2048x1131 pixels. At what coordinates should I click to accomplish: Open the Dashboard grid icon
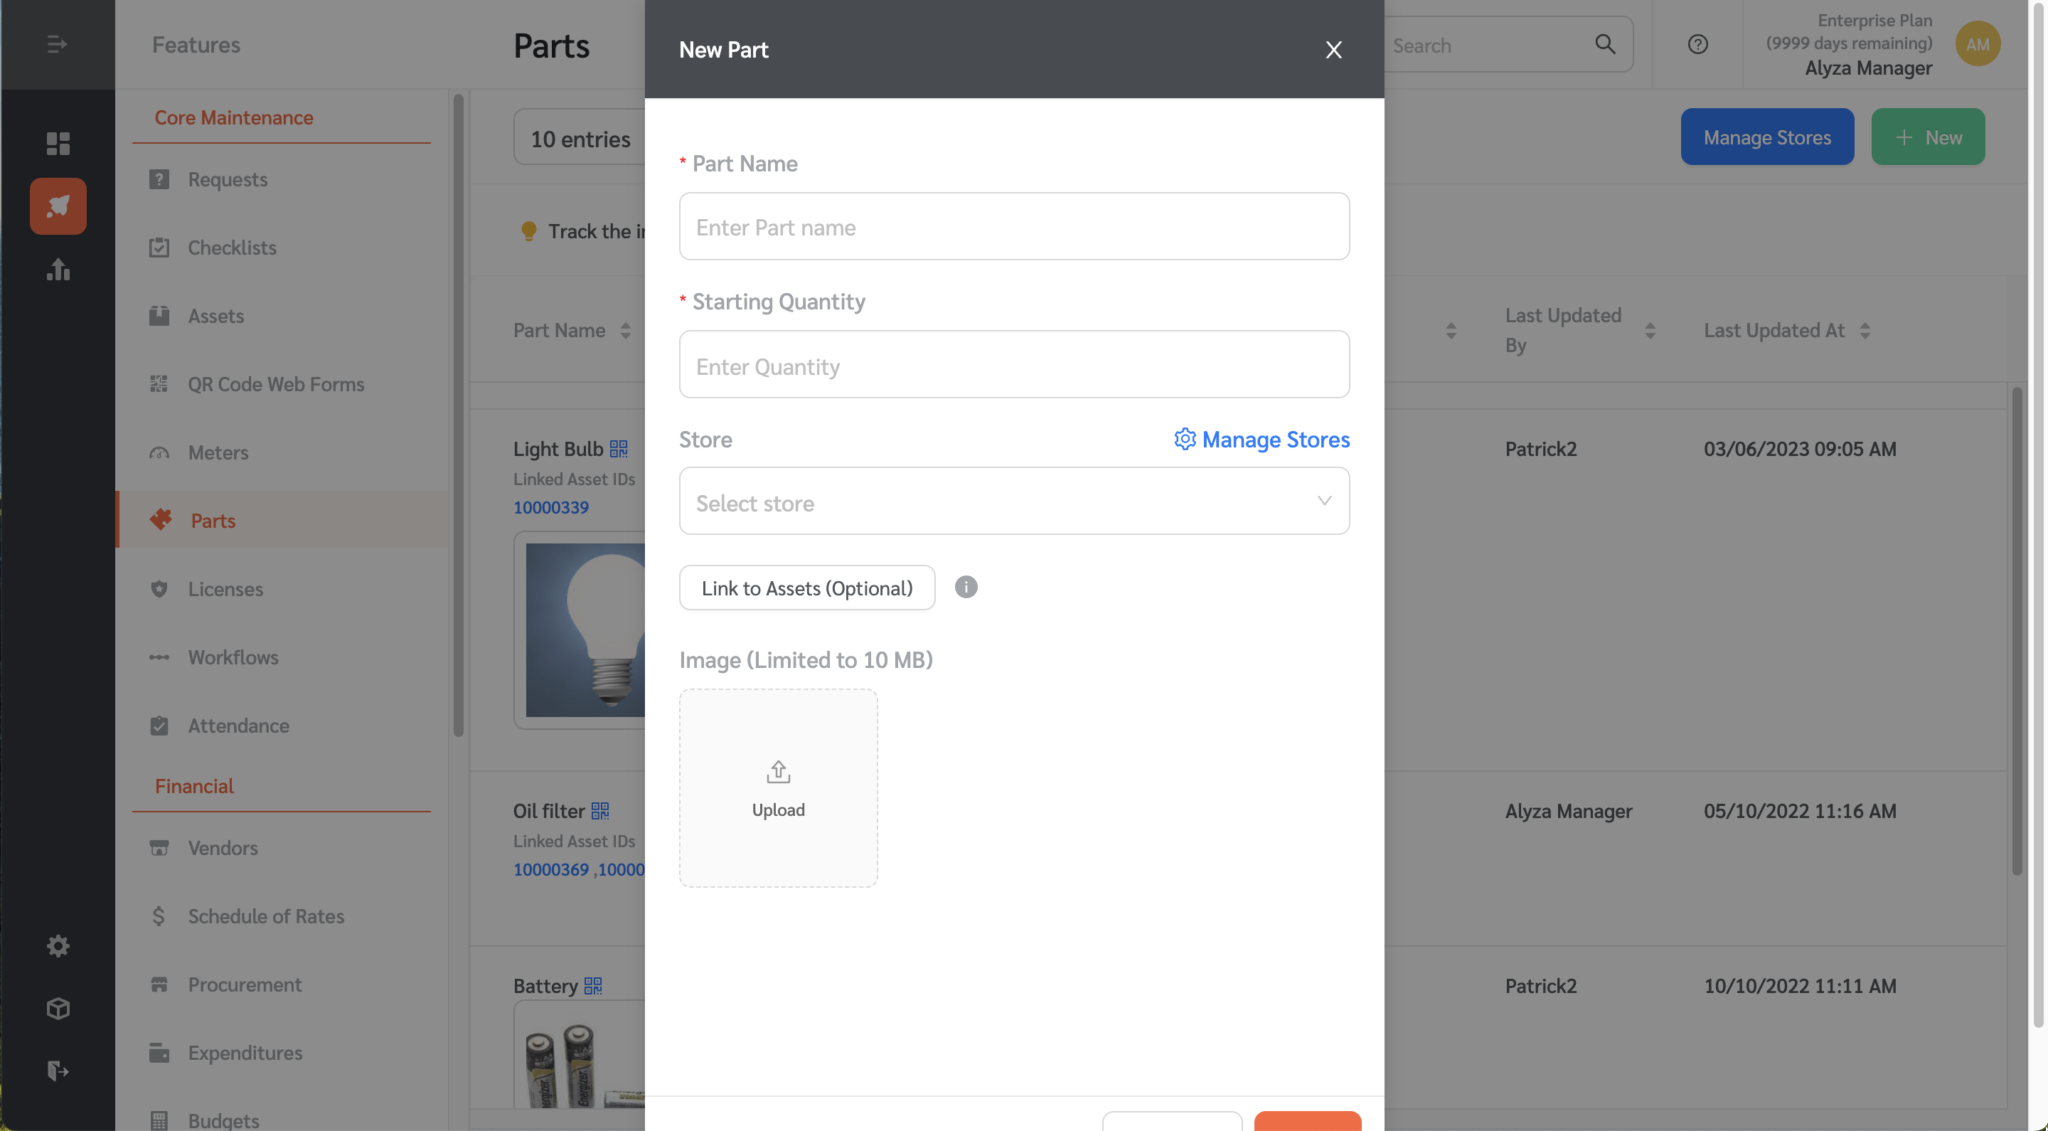57,143
